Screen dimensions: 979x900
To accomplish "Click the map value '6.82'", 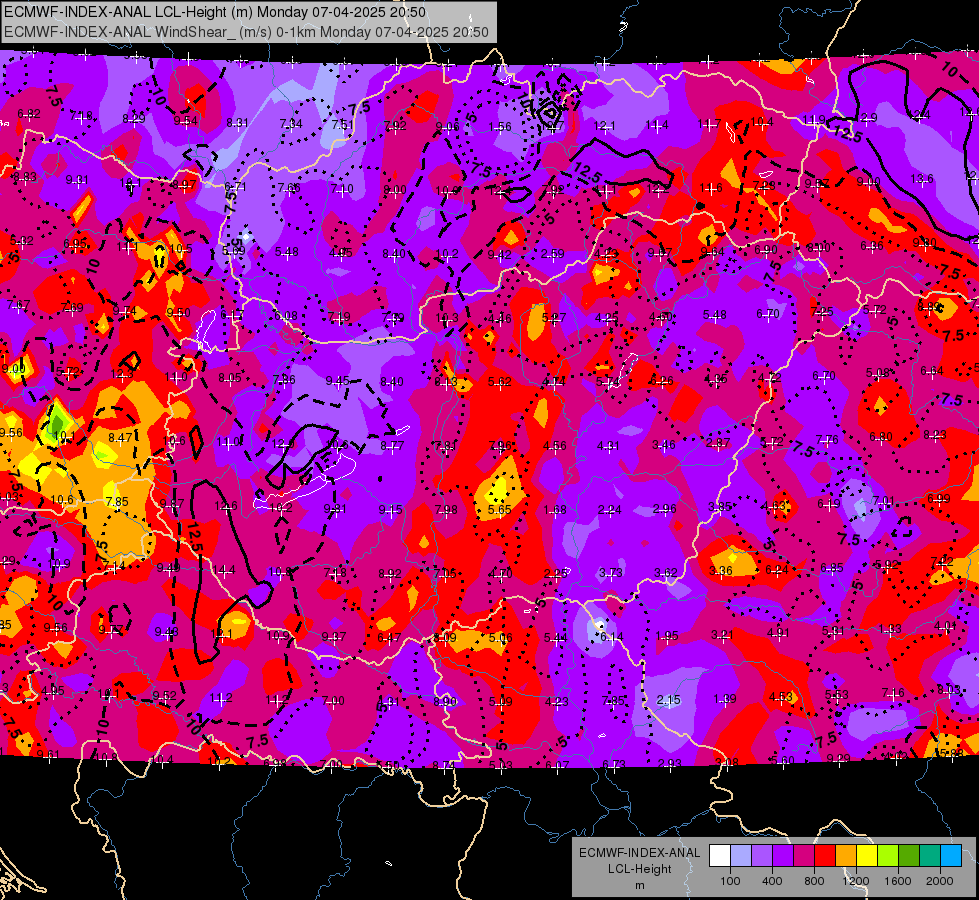I will [29, 114].
